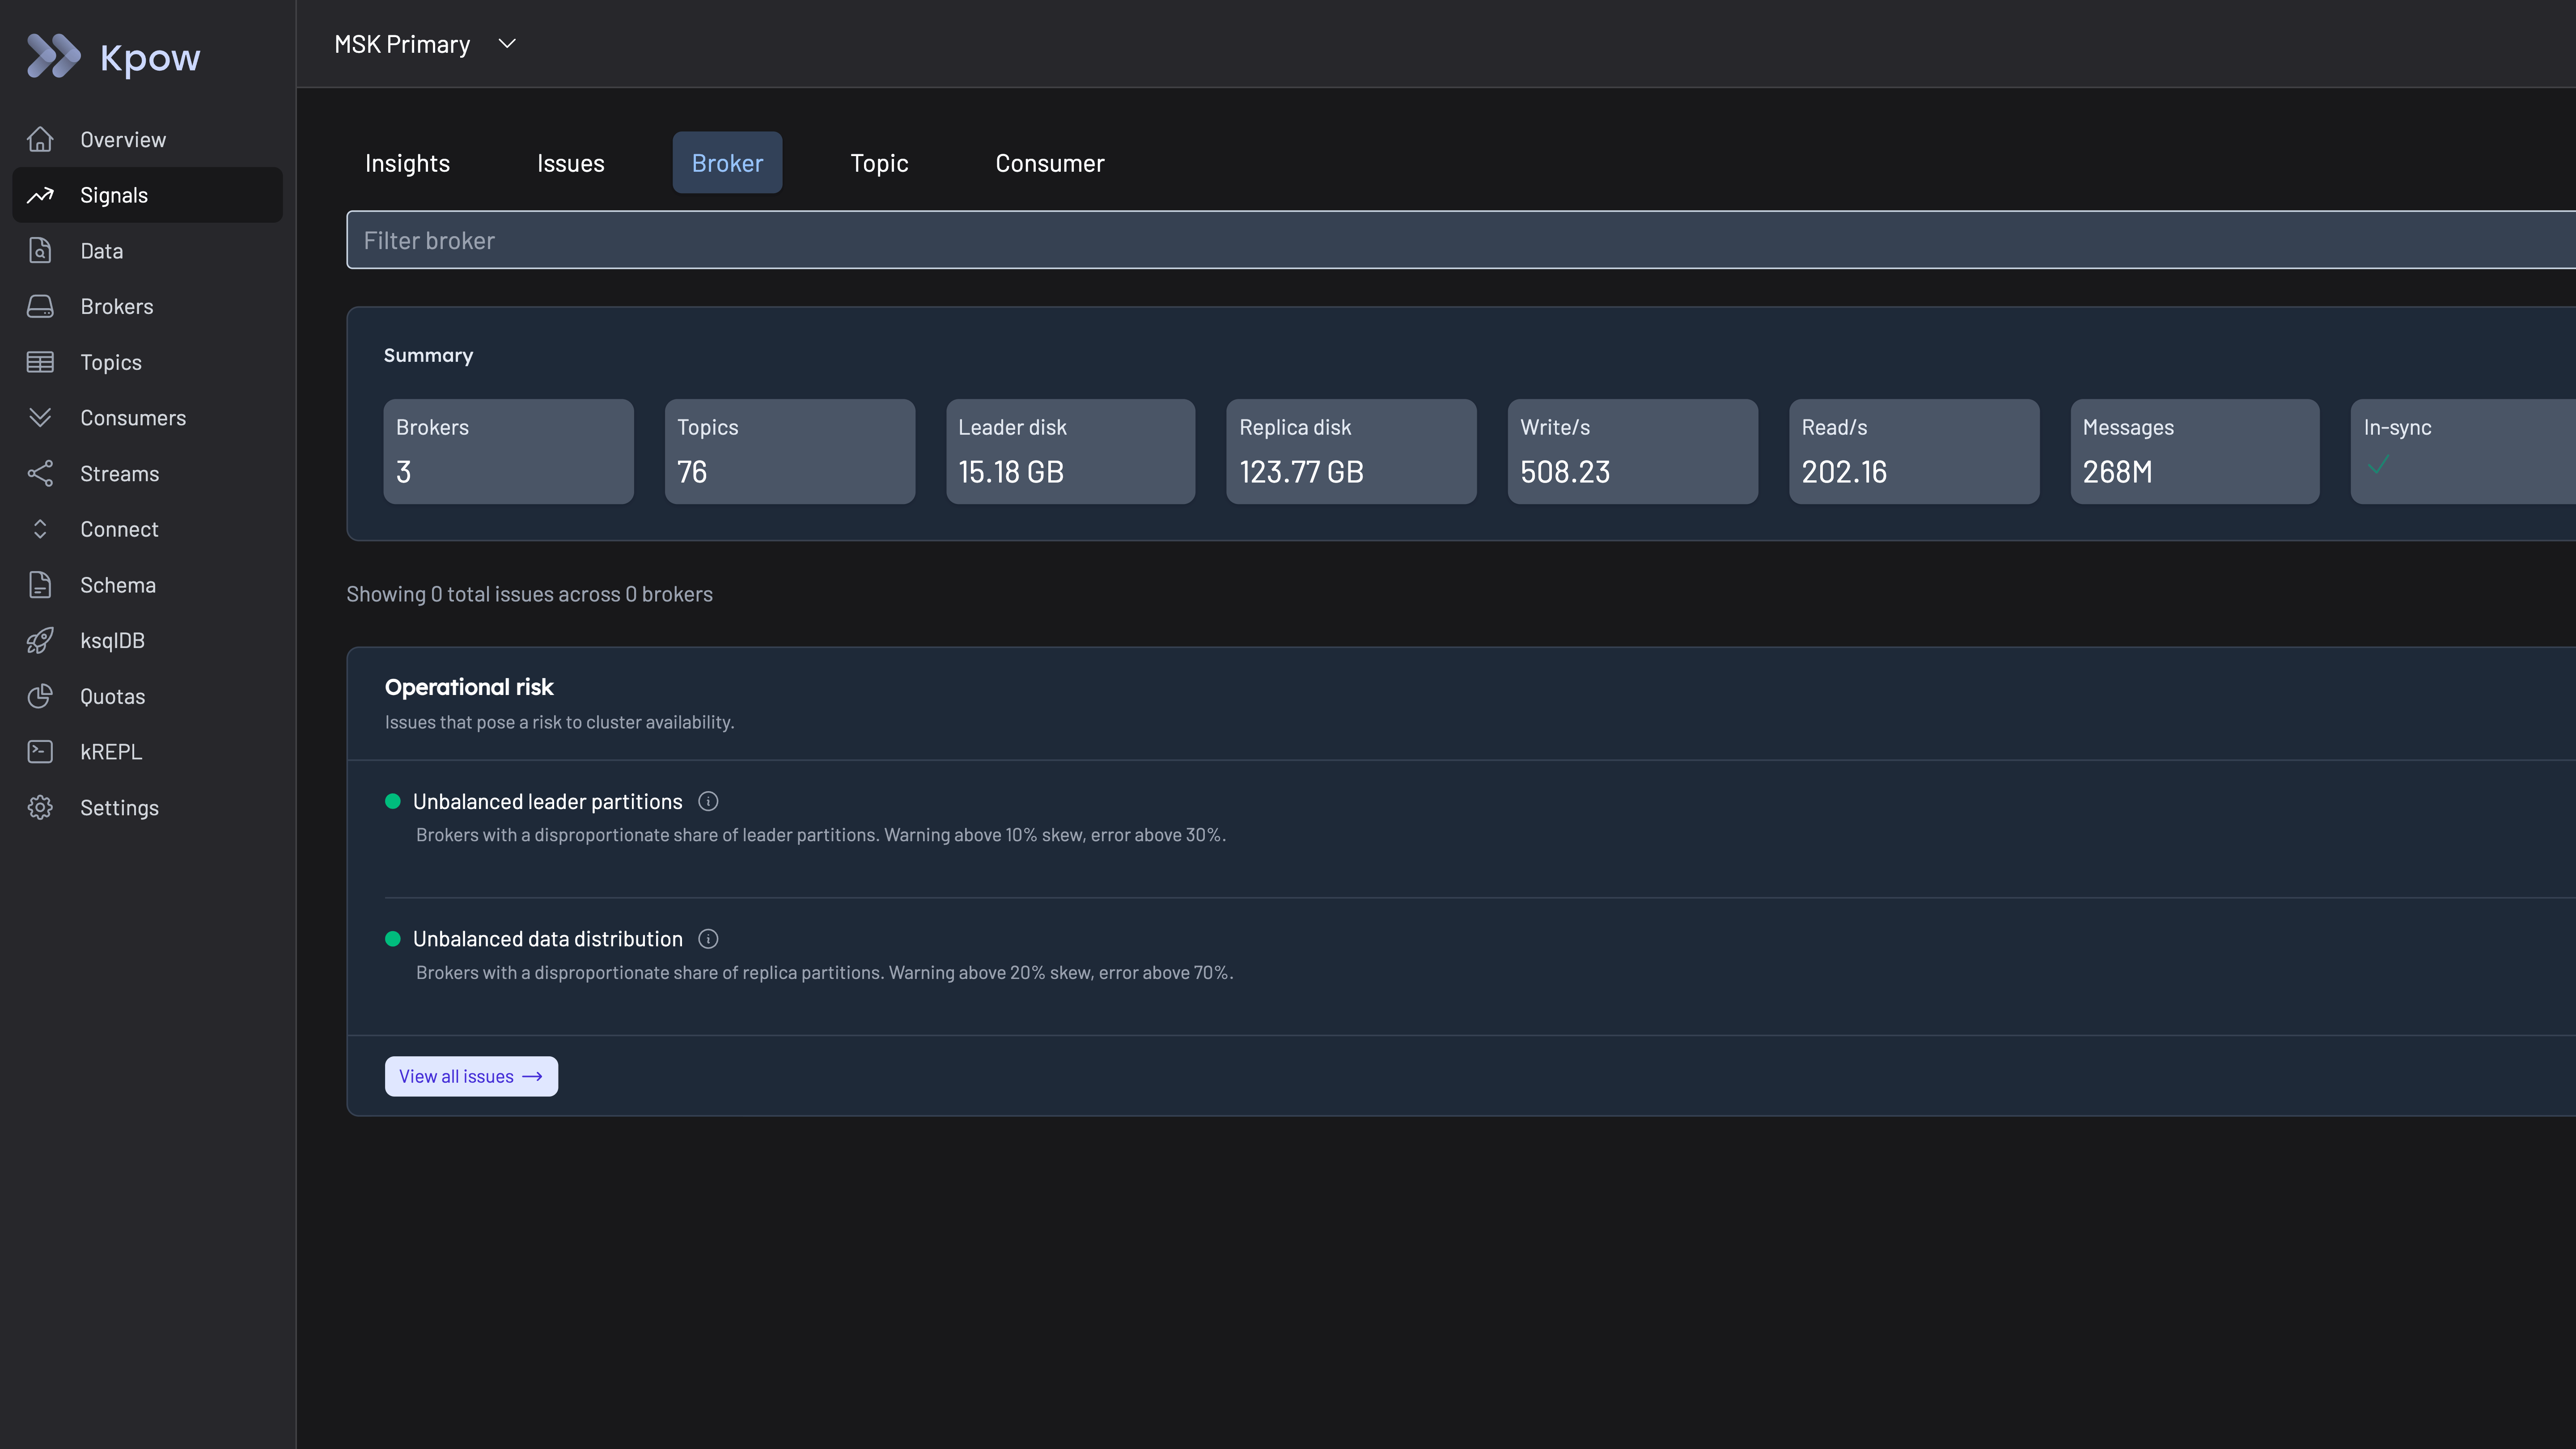This screenshot has width=2576, height=1449.
Task: Open Signals in the sidebar
Action: [x=148, y=195]
